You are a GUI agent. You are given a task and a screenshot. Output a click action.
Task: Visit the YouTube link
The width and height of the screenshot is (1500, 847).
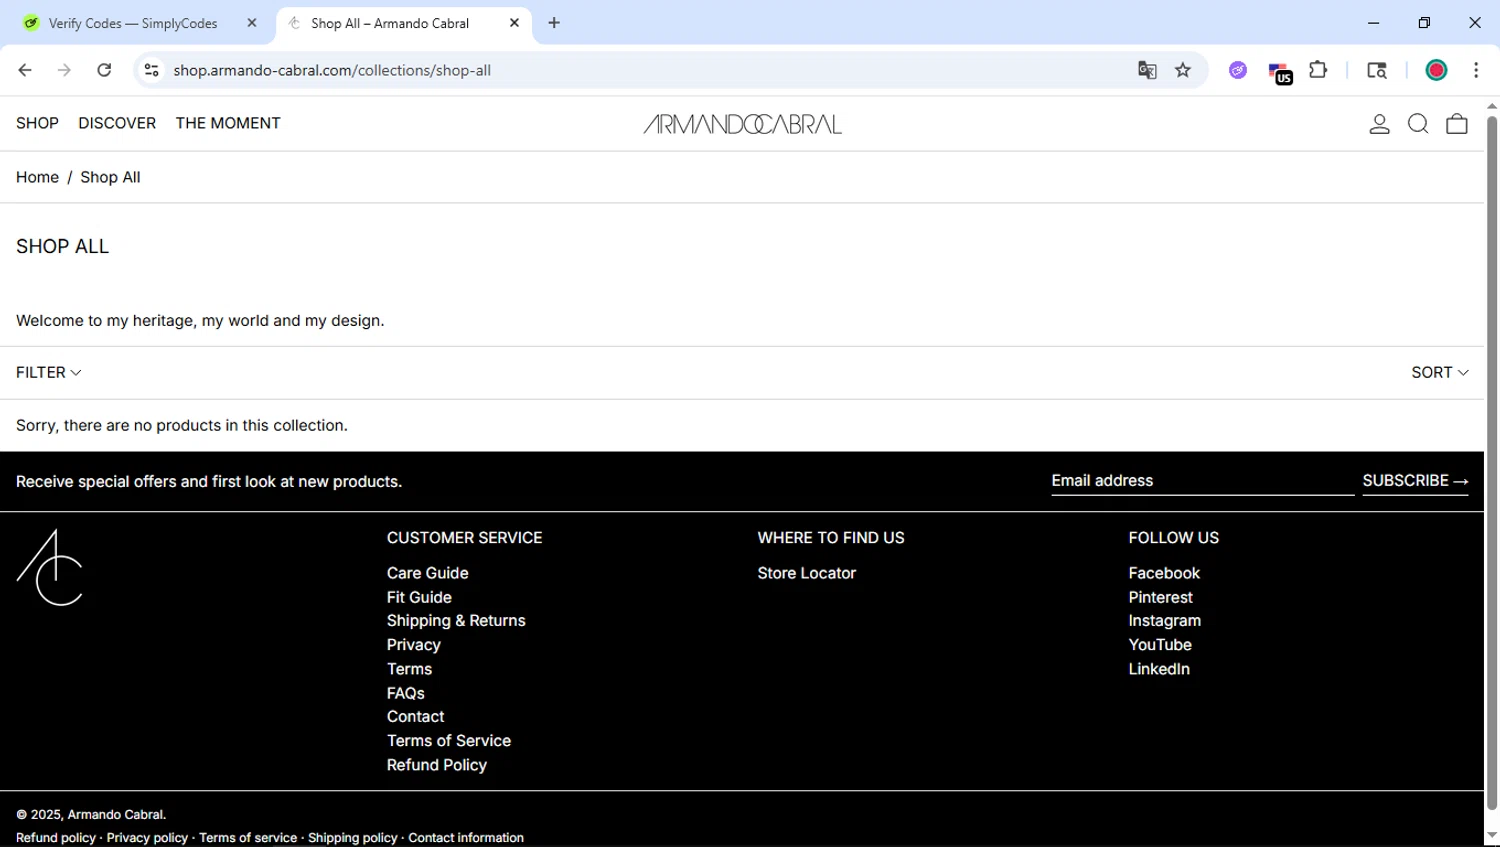coord(1160,645)
